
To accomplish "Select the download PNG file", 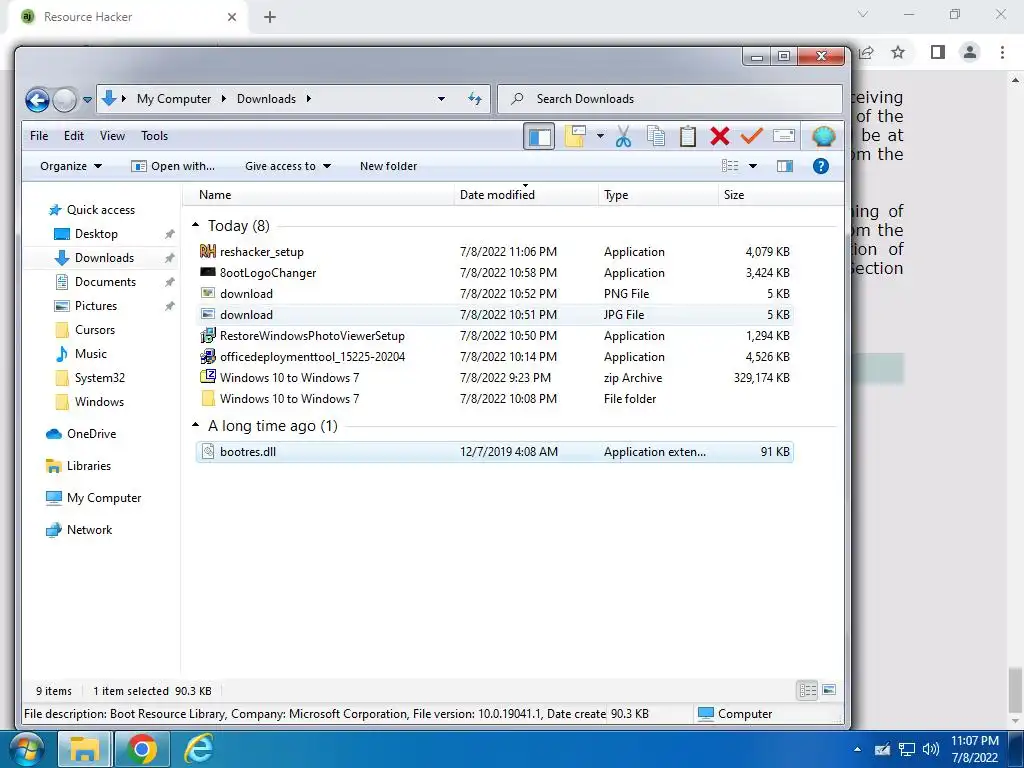I will [x=495, y=293].
